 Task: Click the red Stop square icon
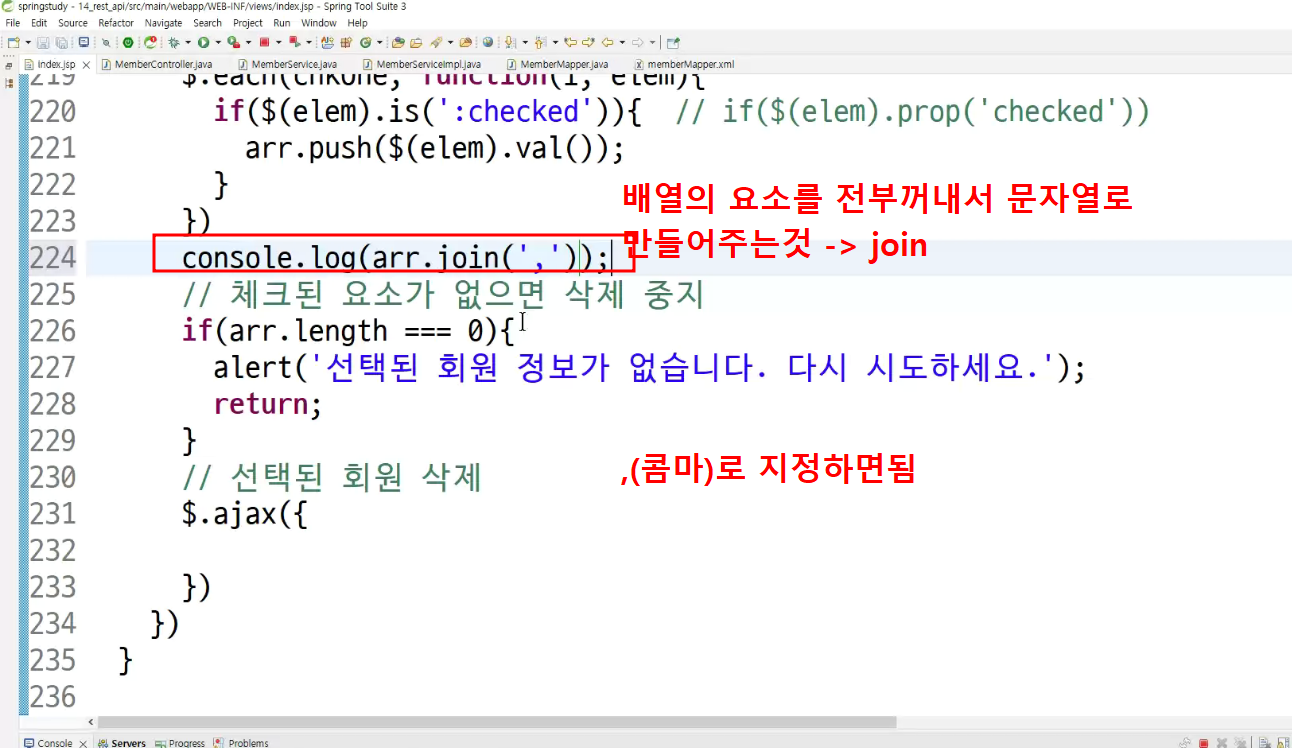point(264,42)
